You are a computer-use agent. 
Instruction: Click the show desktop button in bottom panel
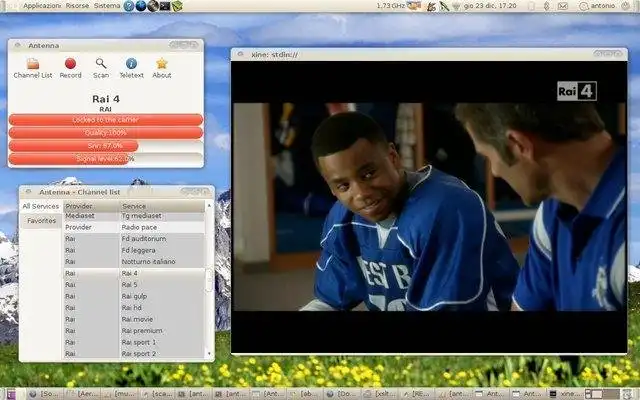11,394
